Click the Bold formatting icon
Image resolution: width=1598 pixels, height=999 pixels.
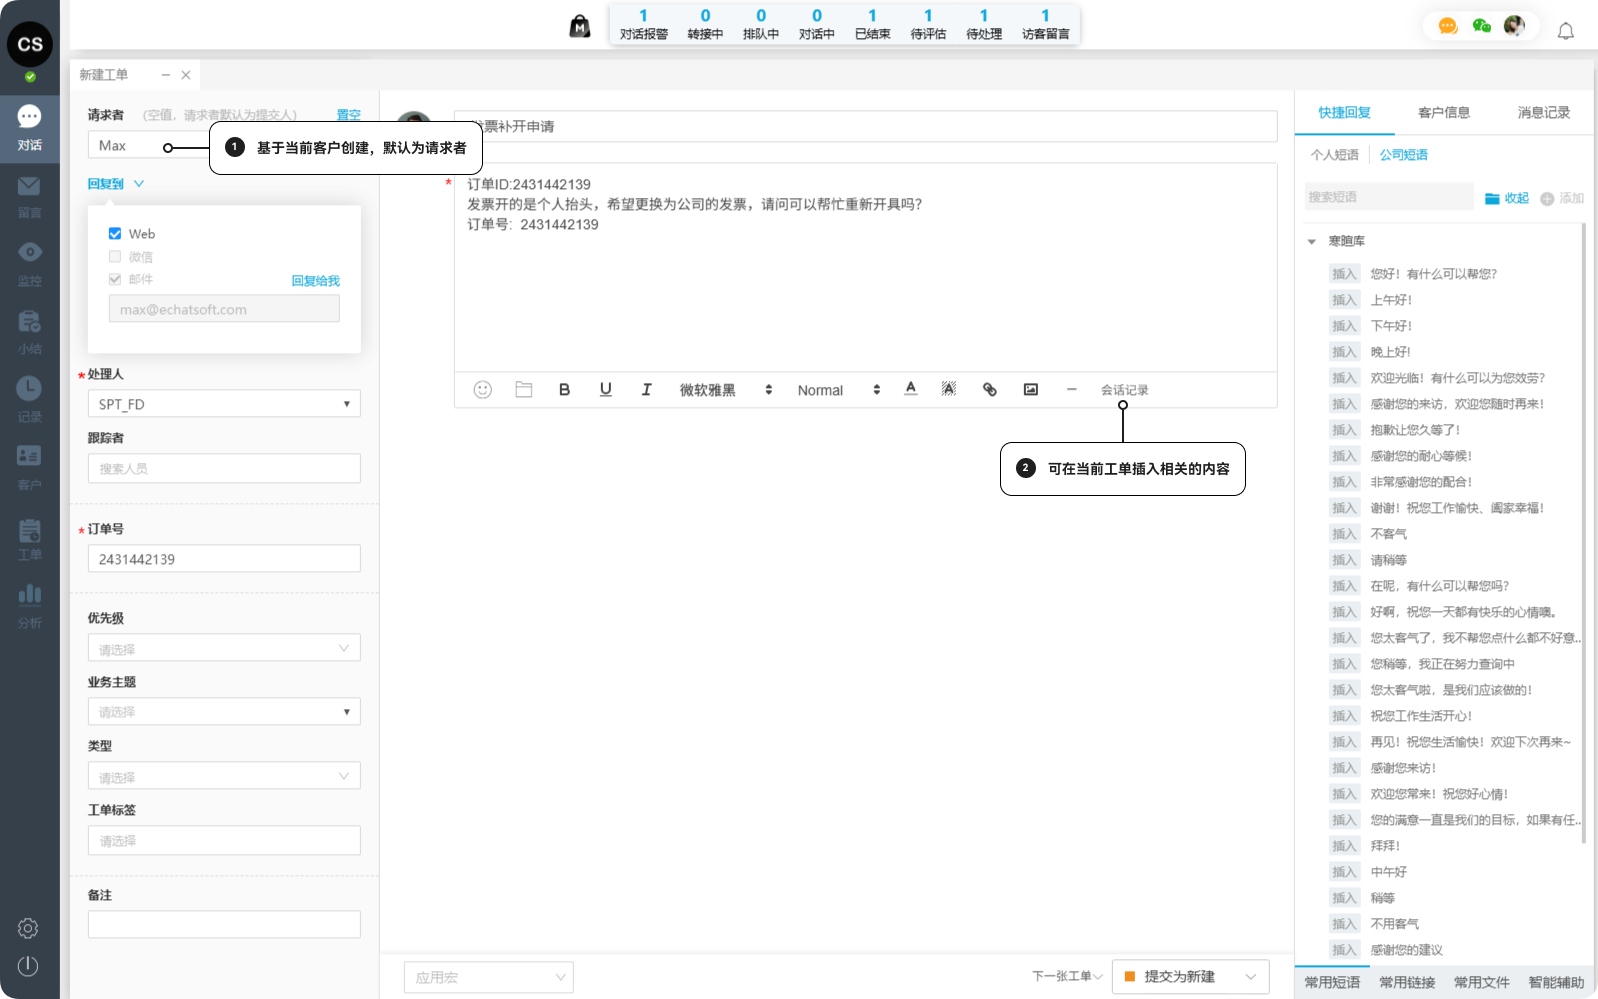pos(564,390)
